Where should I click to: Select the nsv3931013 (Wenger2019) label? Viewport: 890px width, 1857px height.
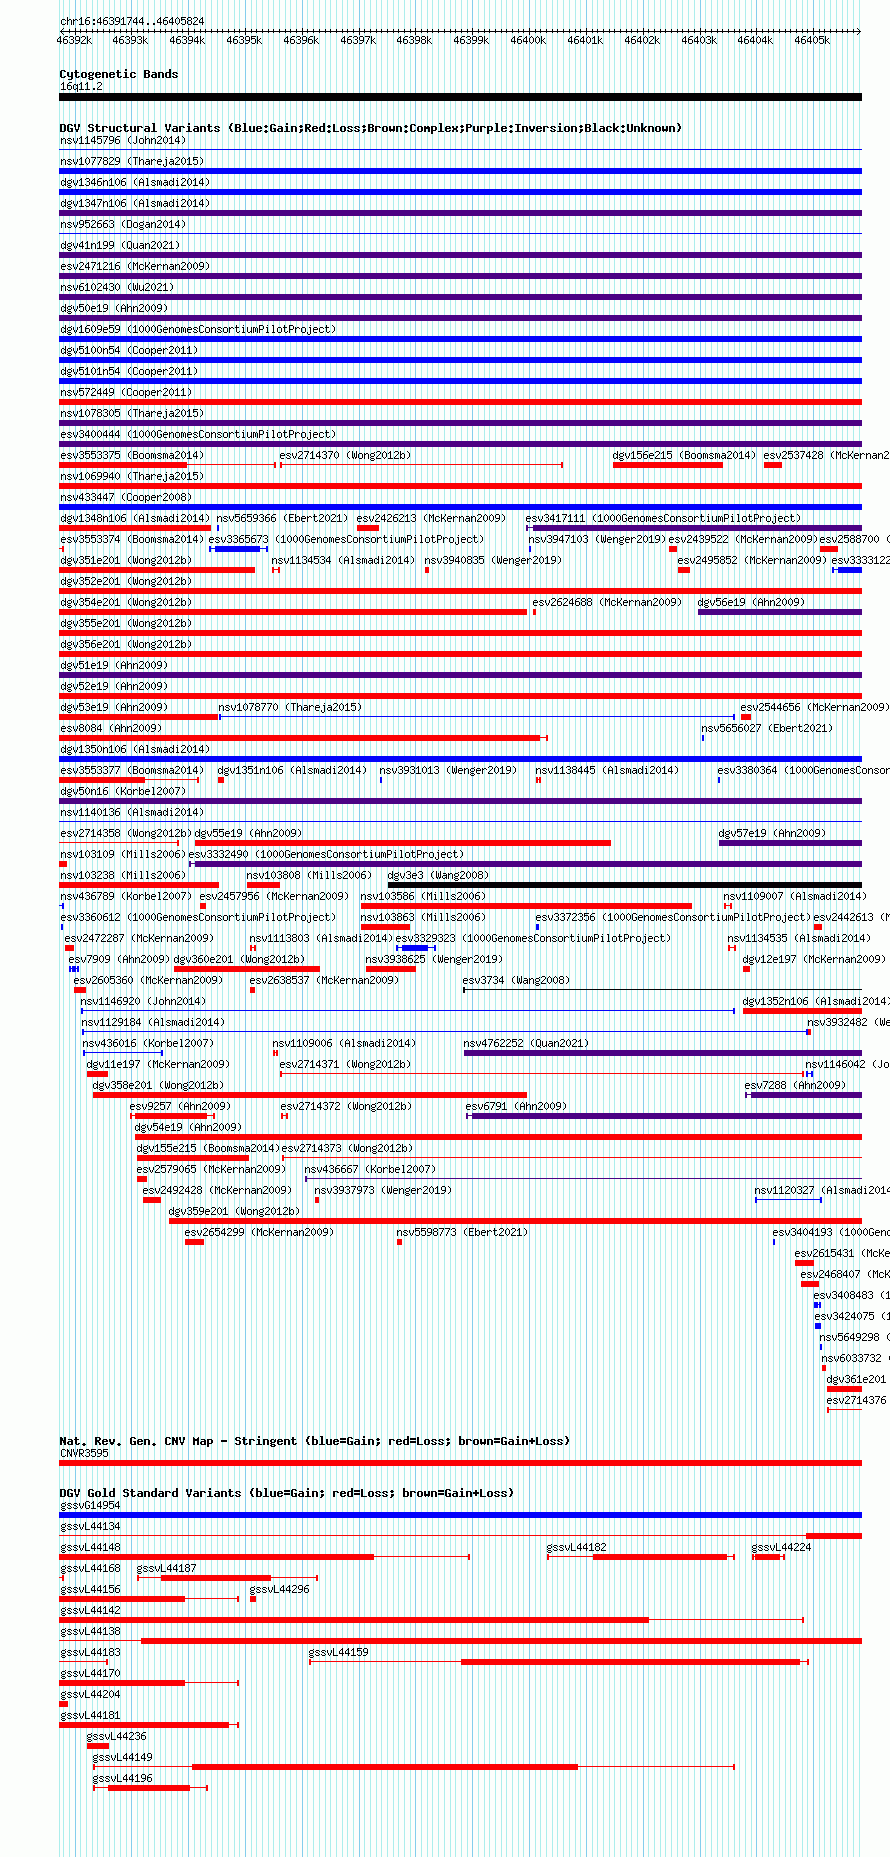(448, 770)
